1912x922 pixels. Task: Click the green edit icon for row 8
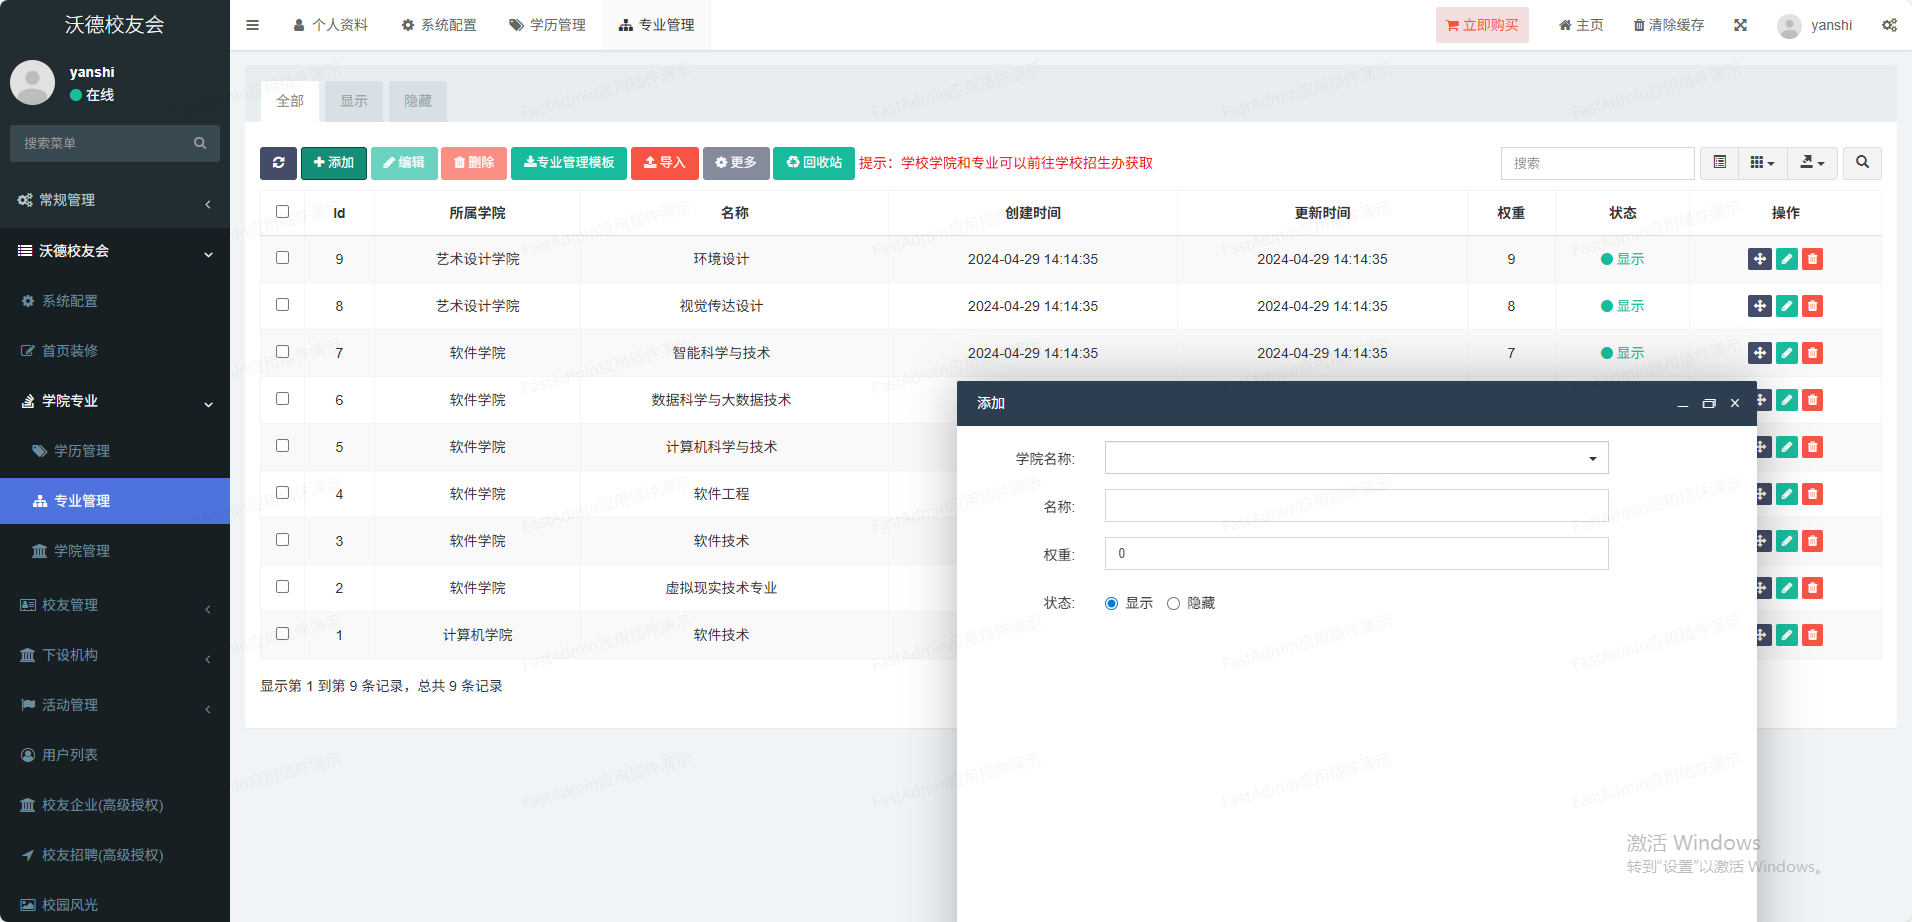coord(1786,306)
